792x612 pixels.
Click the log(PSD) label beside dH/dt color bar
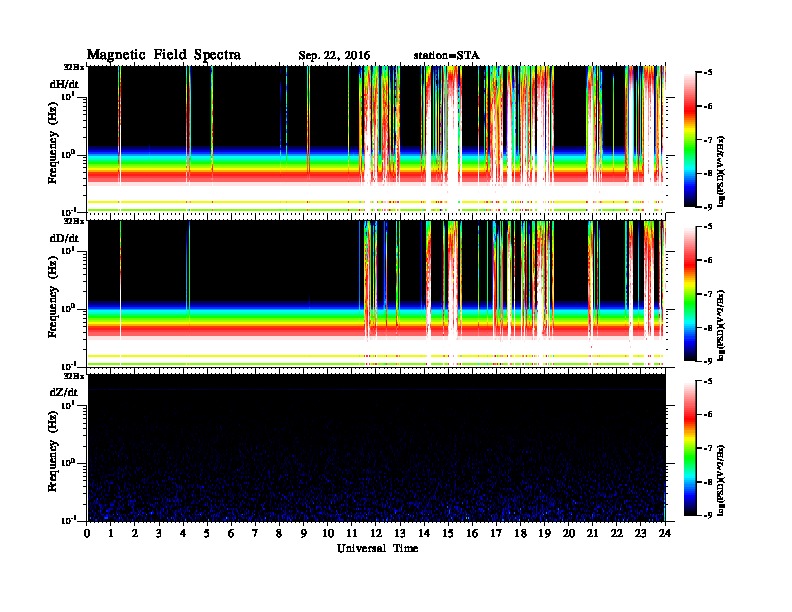point(721,171)
